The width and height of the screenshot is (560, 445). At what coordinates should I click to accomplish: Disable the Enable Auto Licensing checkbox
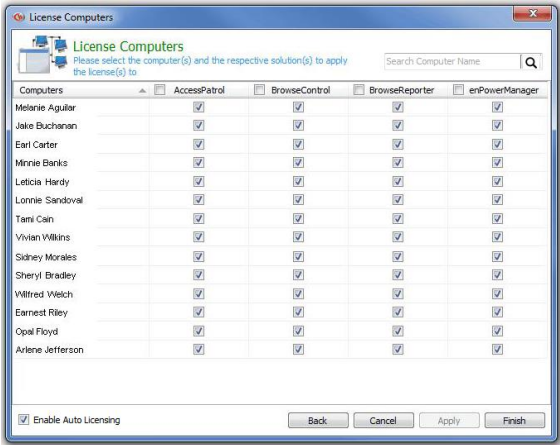pos(24,420)
